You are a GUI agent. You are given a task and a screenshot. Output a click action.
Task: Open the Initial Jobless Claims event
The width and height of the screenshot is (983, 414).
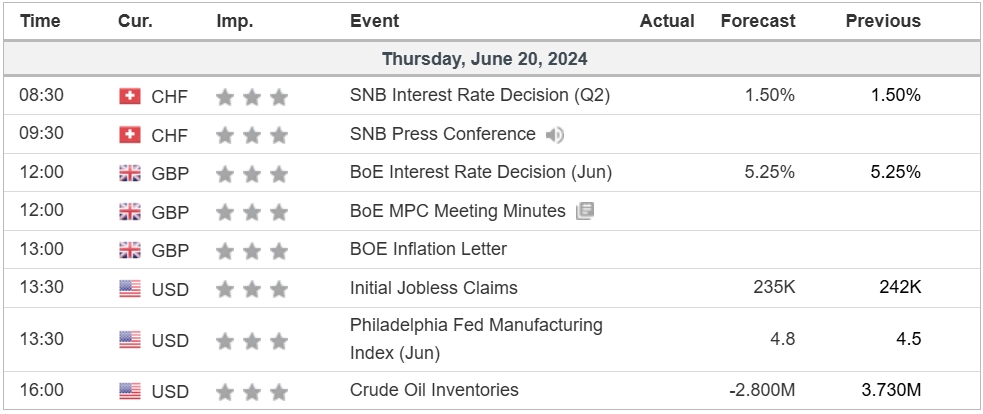pos(433,288)
